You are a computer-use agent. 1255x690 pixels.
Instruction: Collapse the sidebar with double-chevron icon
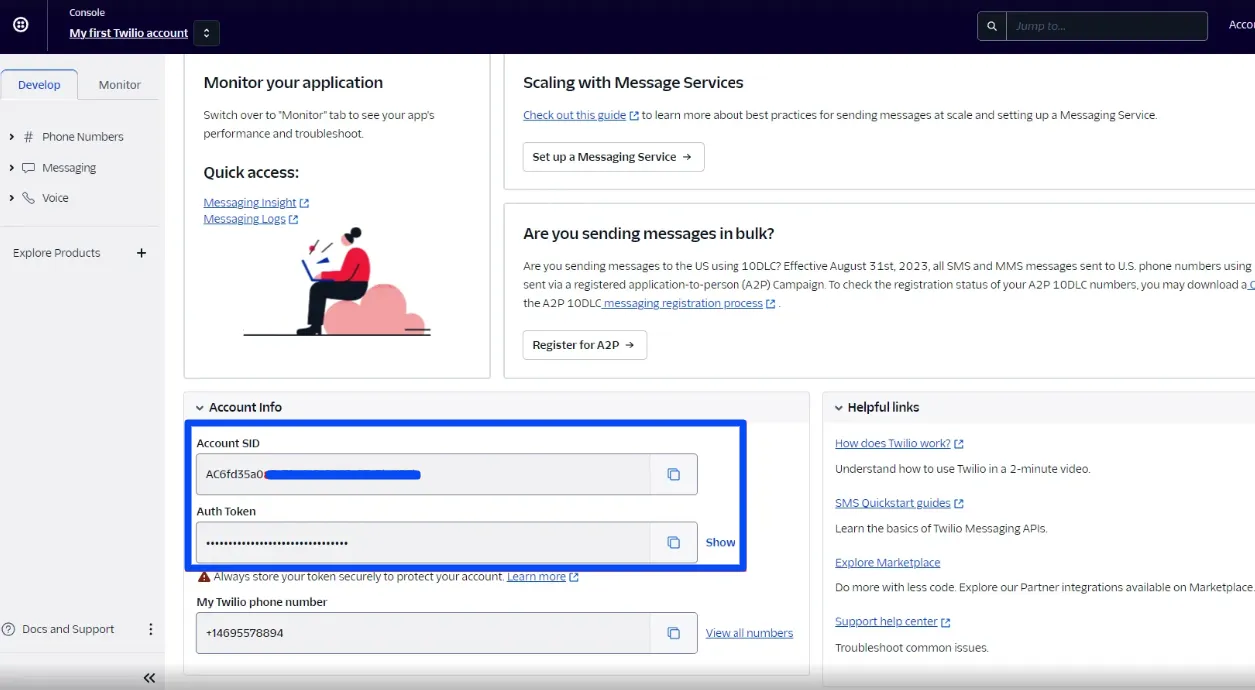click(x=149, y=678)
